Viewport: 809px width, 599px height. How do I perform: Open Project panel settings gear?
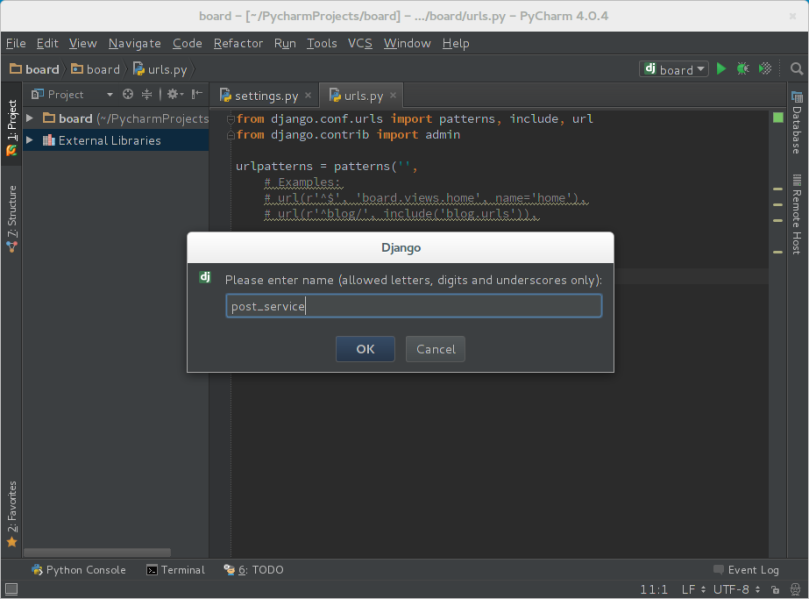pos(174,94)
